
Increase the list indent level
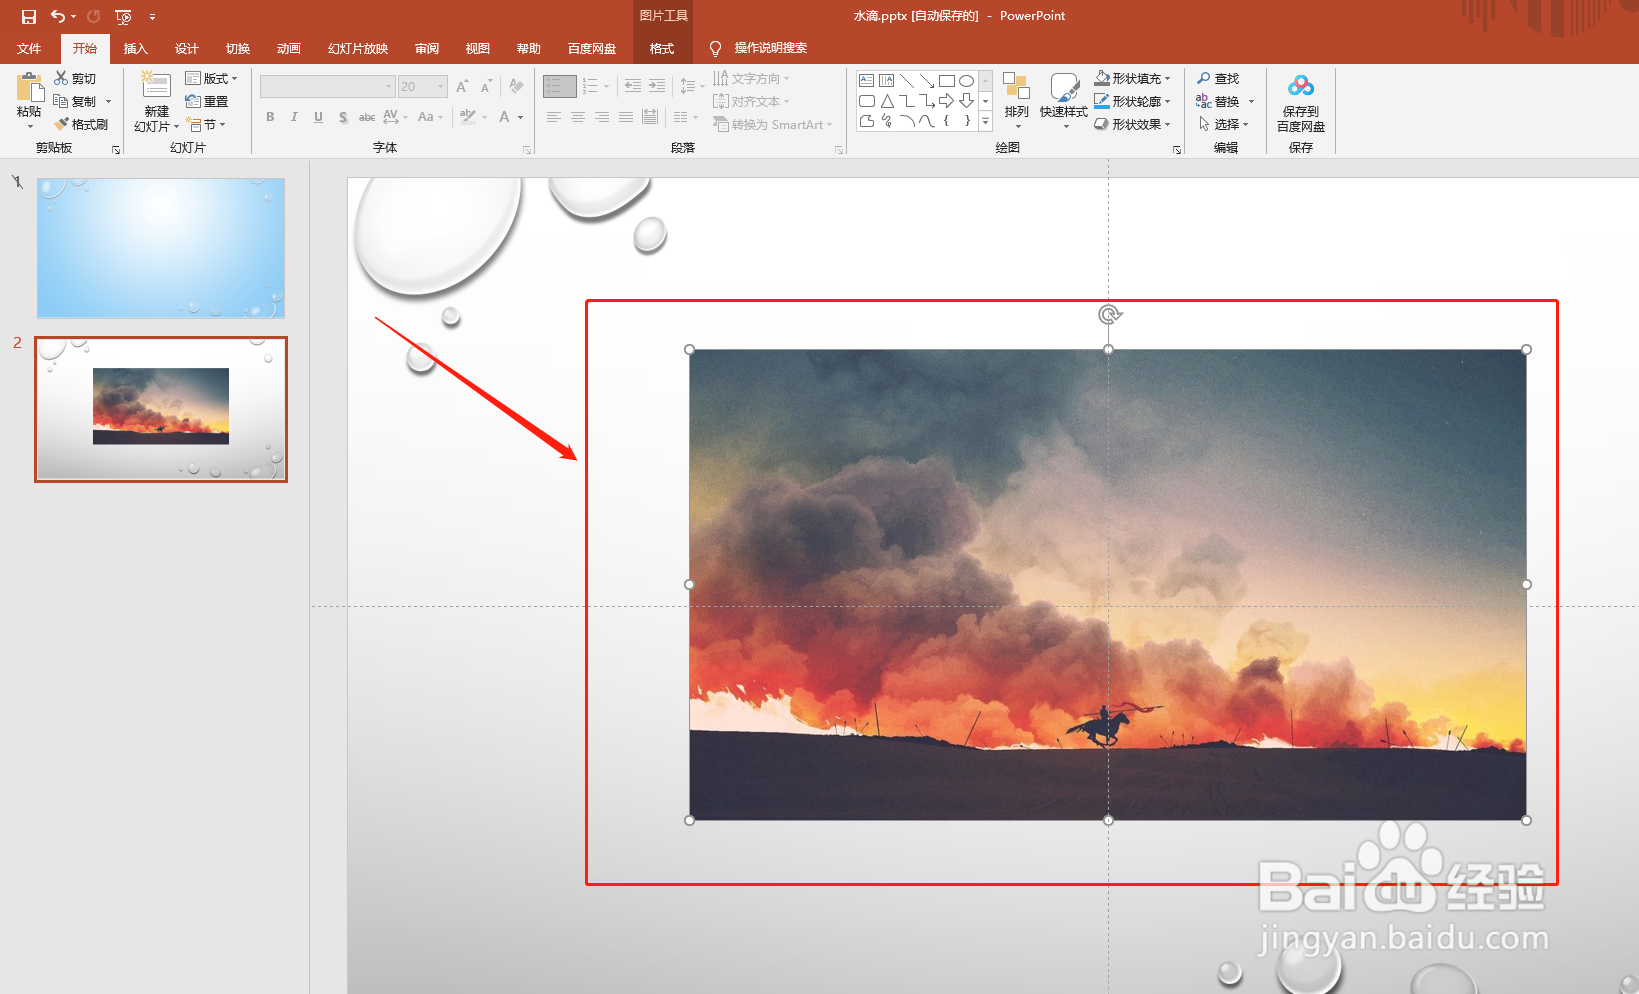pos(657,87)
